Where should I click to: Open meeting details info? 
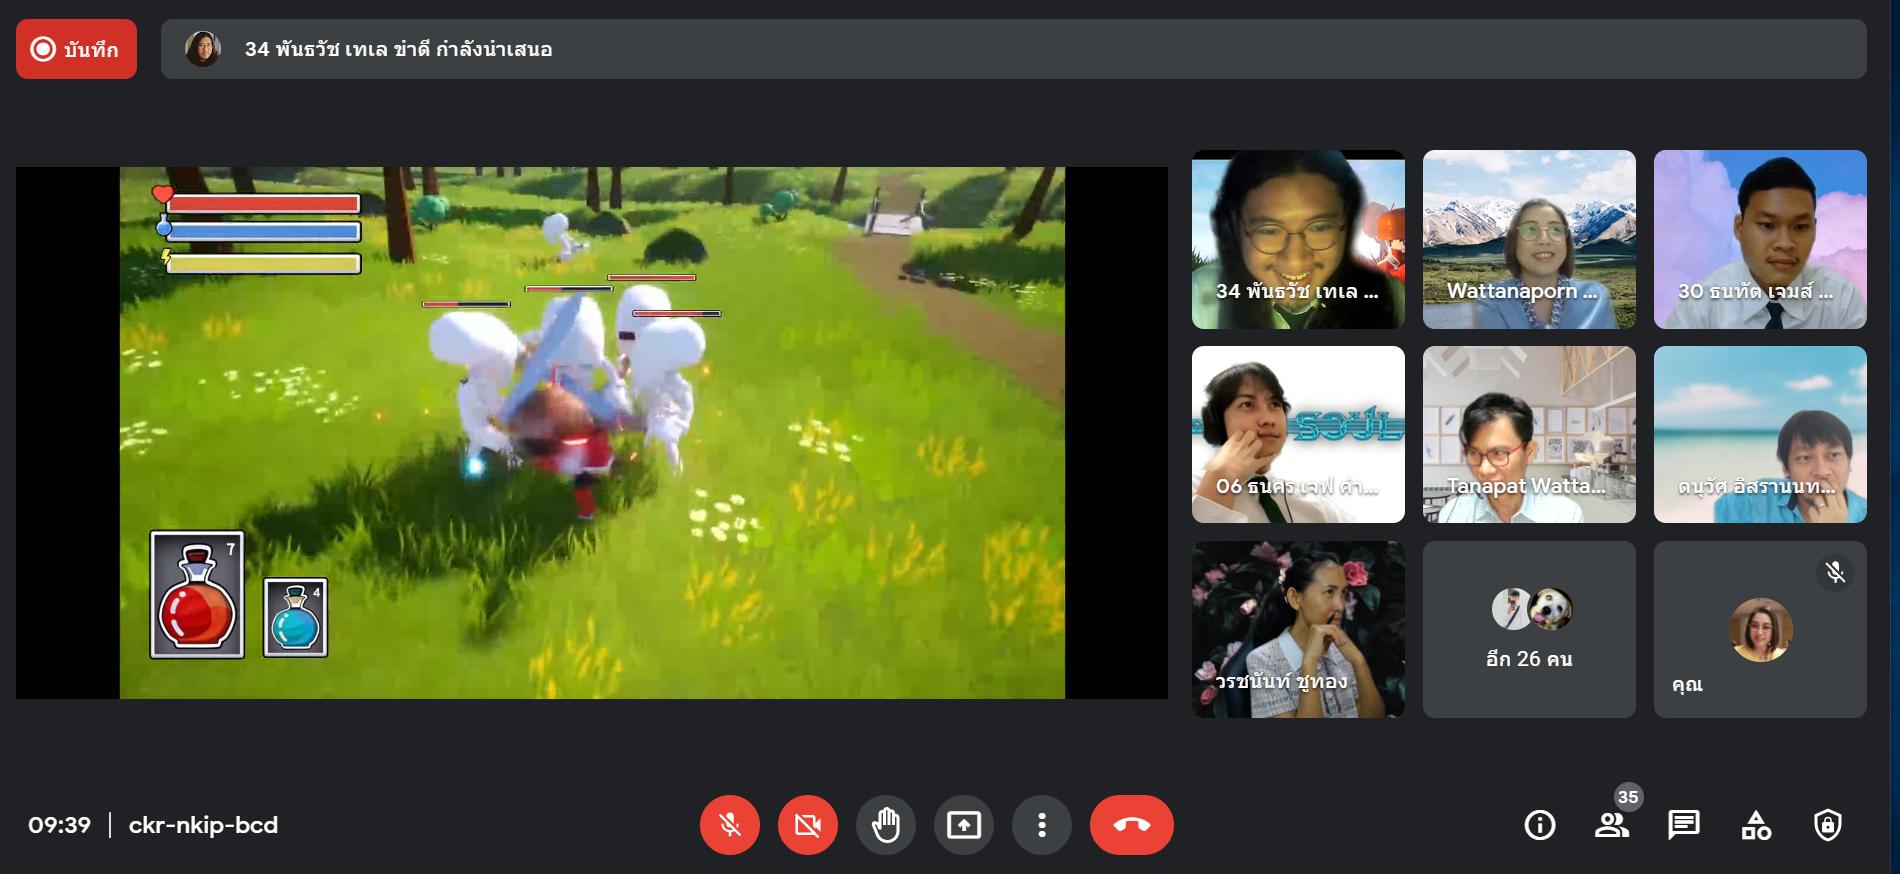coord(1540,825)
